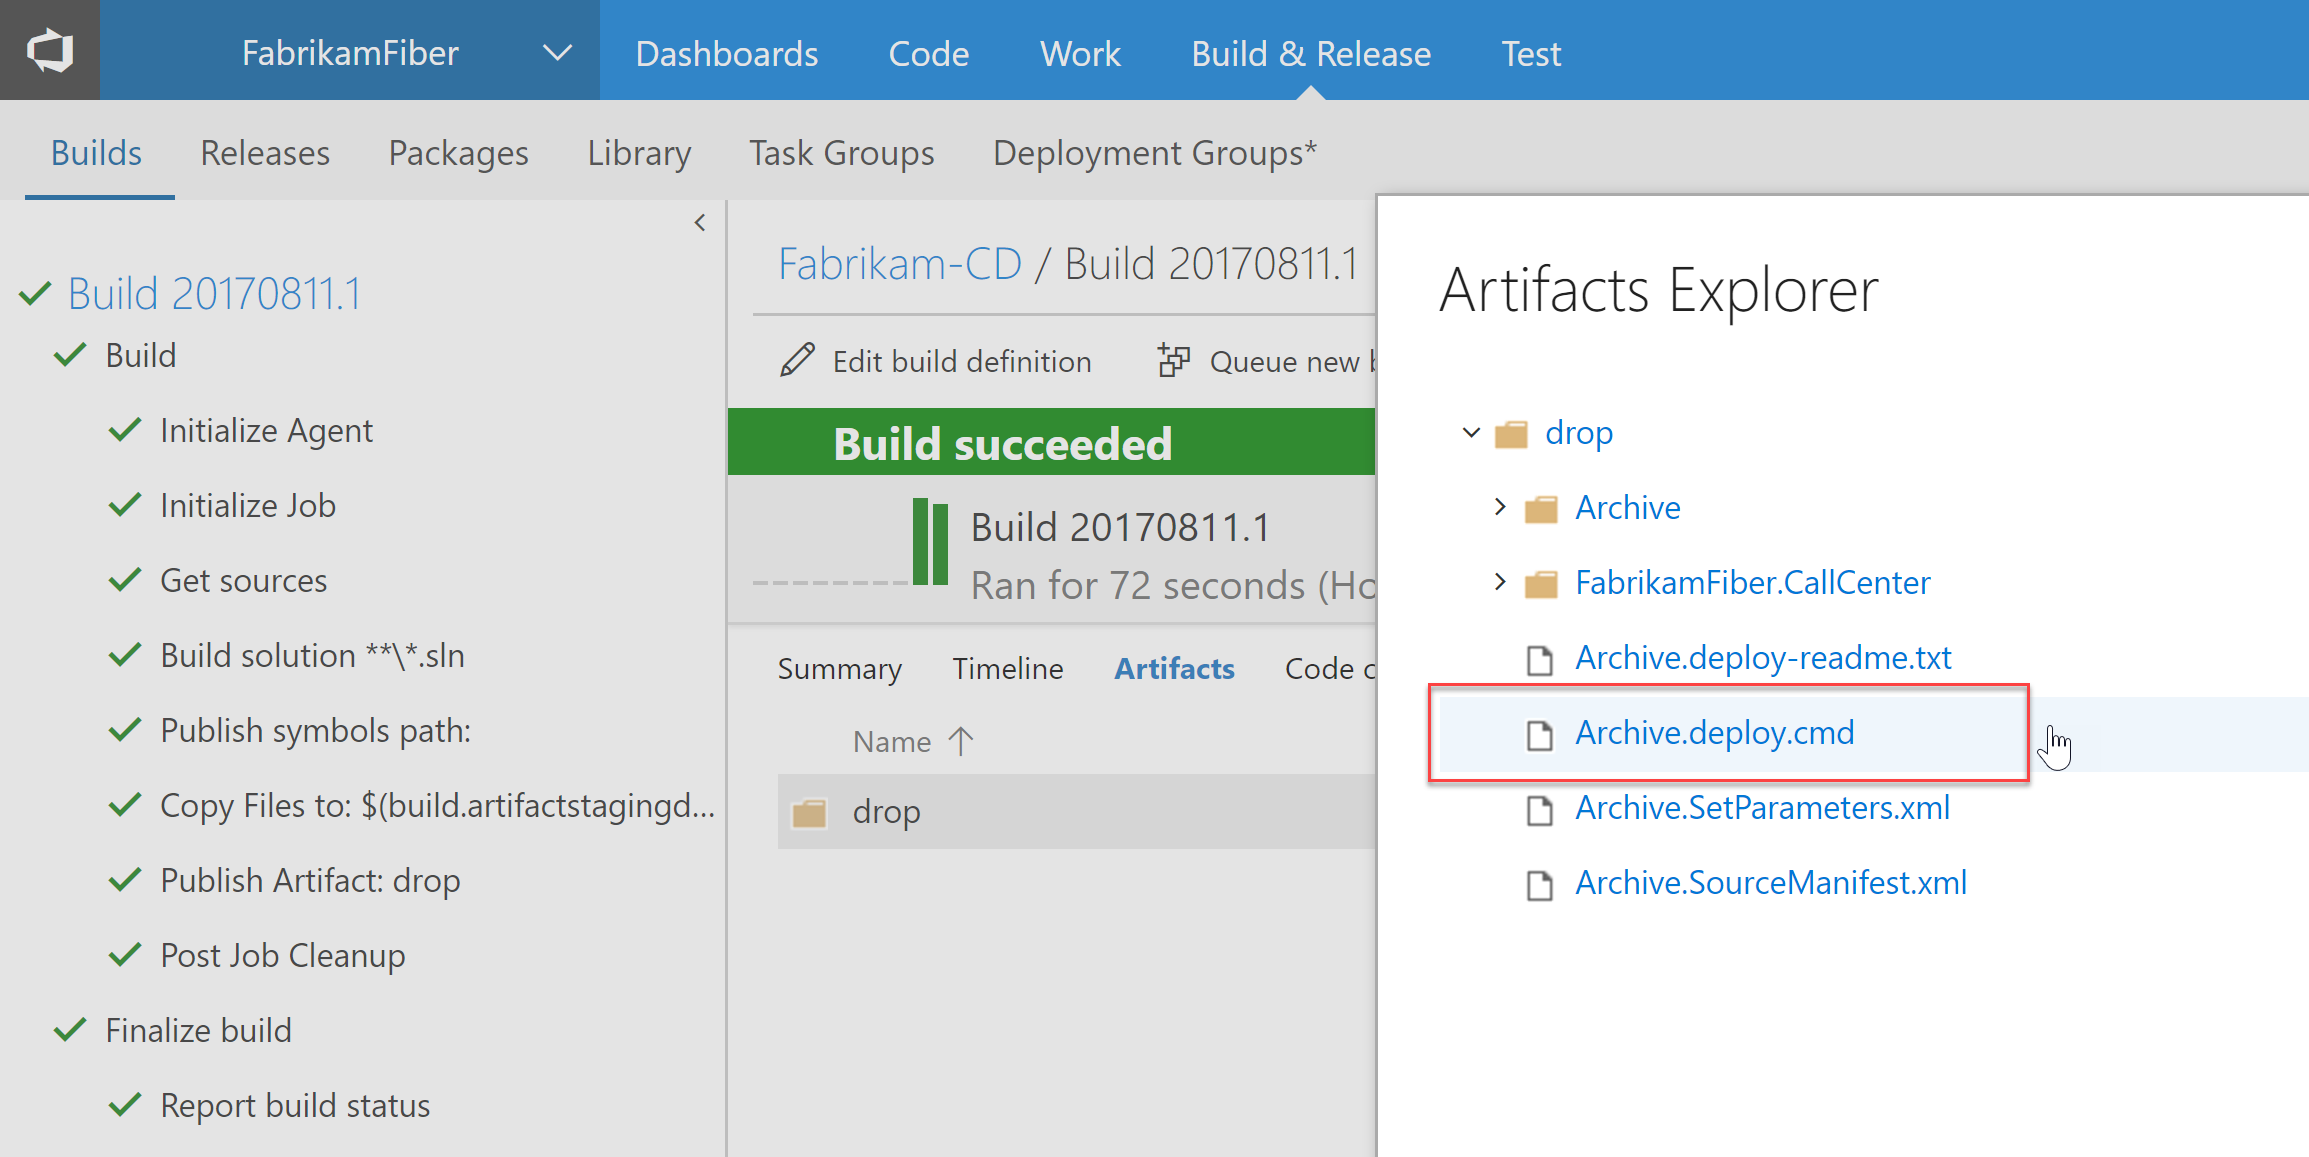Screen dimensions: 2309x1157
Task: Click the pencil Edit build definition icon
Action: (x=797, y=360)
